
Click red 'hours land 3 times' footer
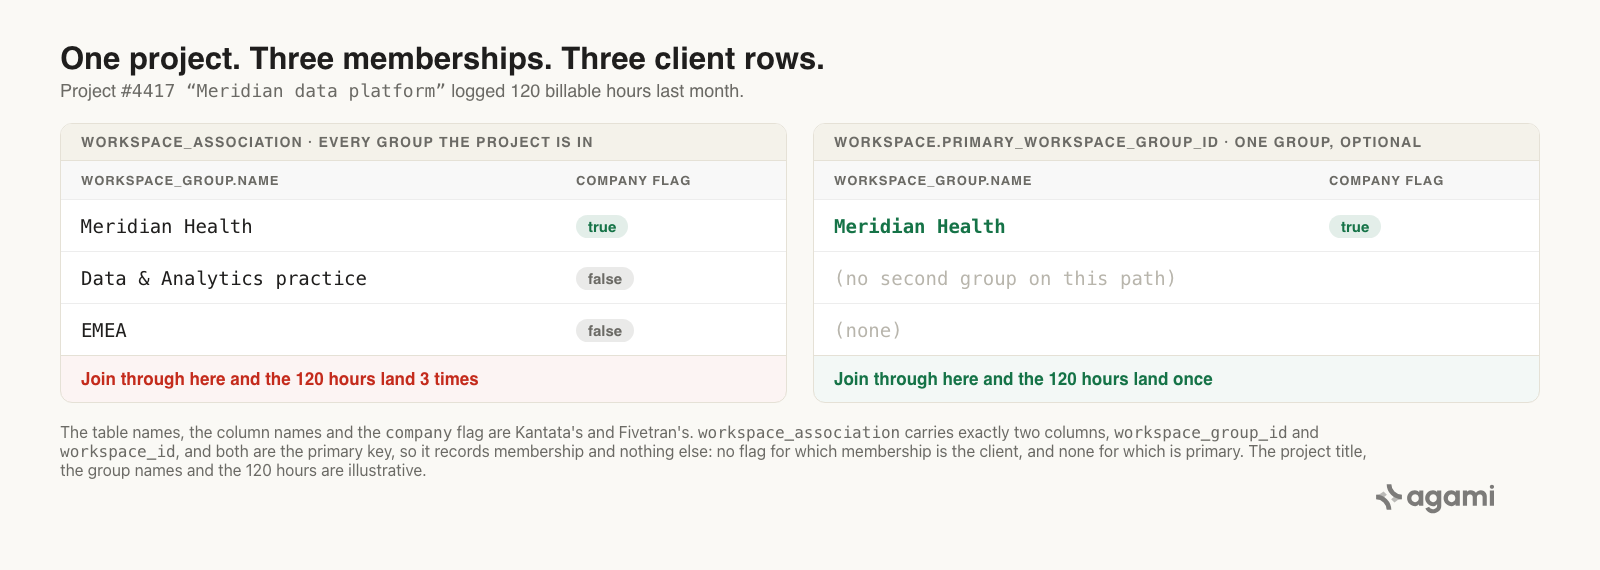424,379
